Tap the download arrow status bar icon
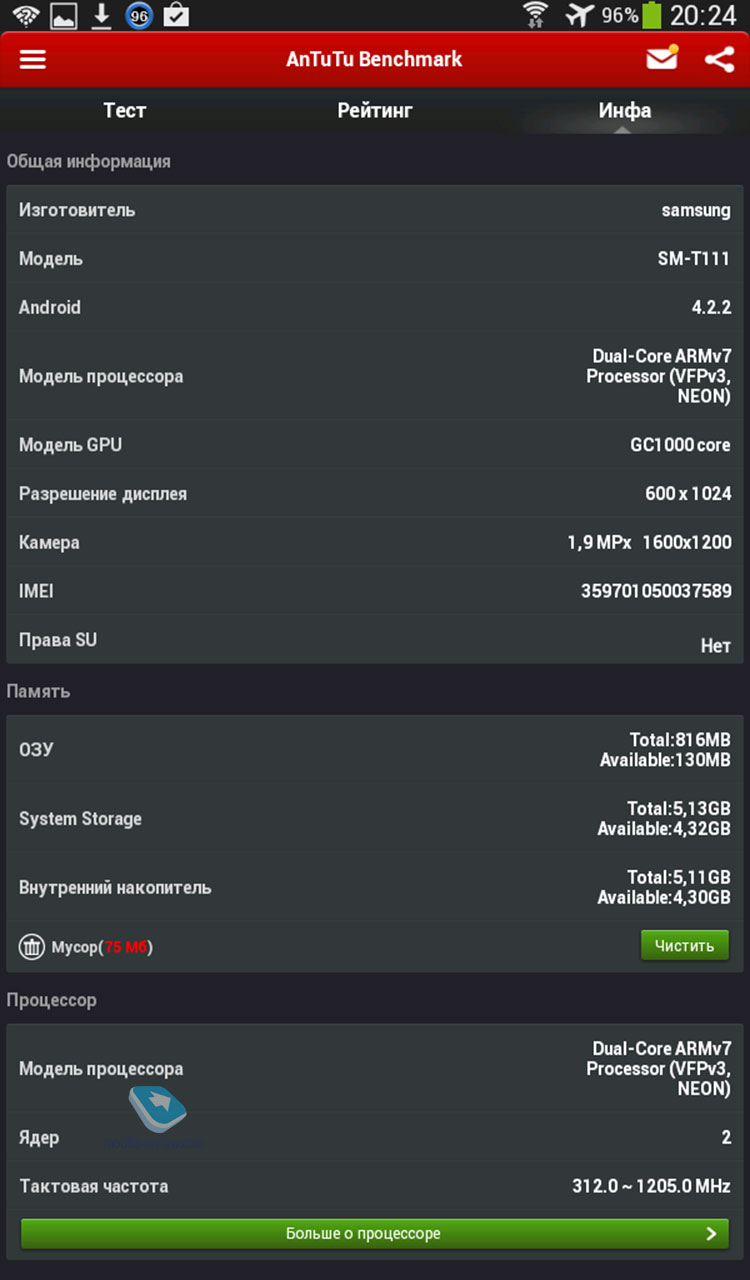This screenshot has width=750, height=1280. [101, 16]
